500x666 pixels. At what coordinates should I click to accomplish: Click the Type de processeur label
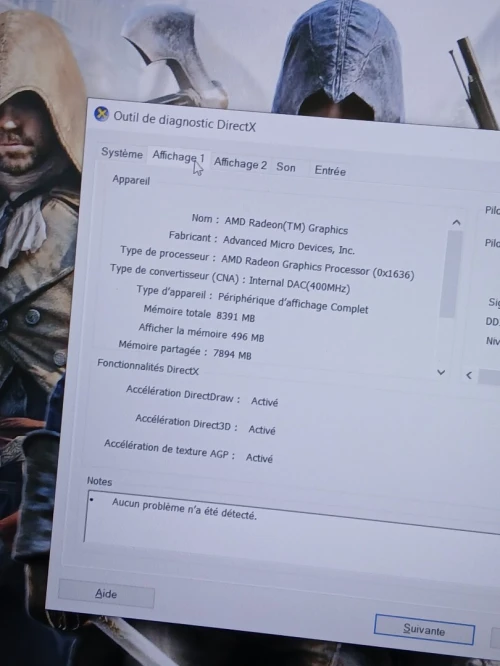coord(167,253)
